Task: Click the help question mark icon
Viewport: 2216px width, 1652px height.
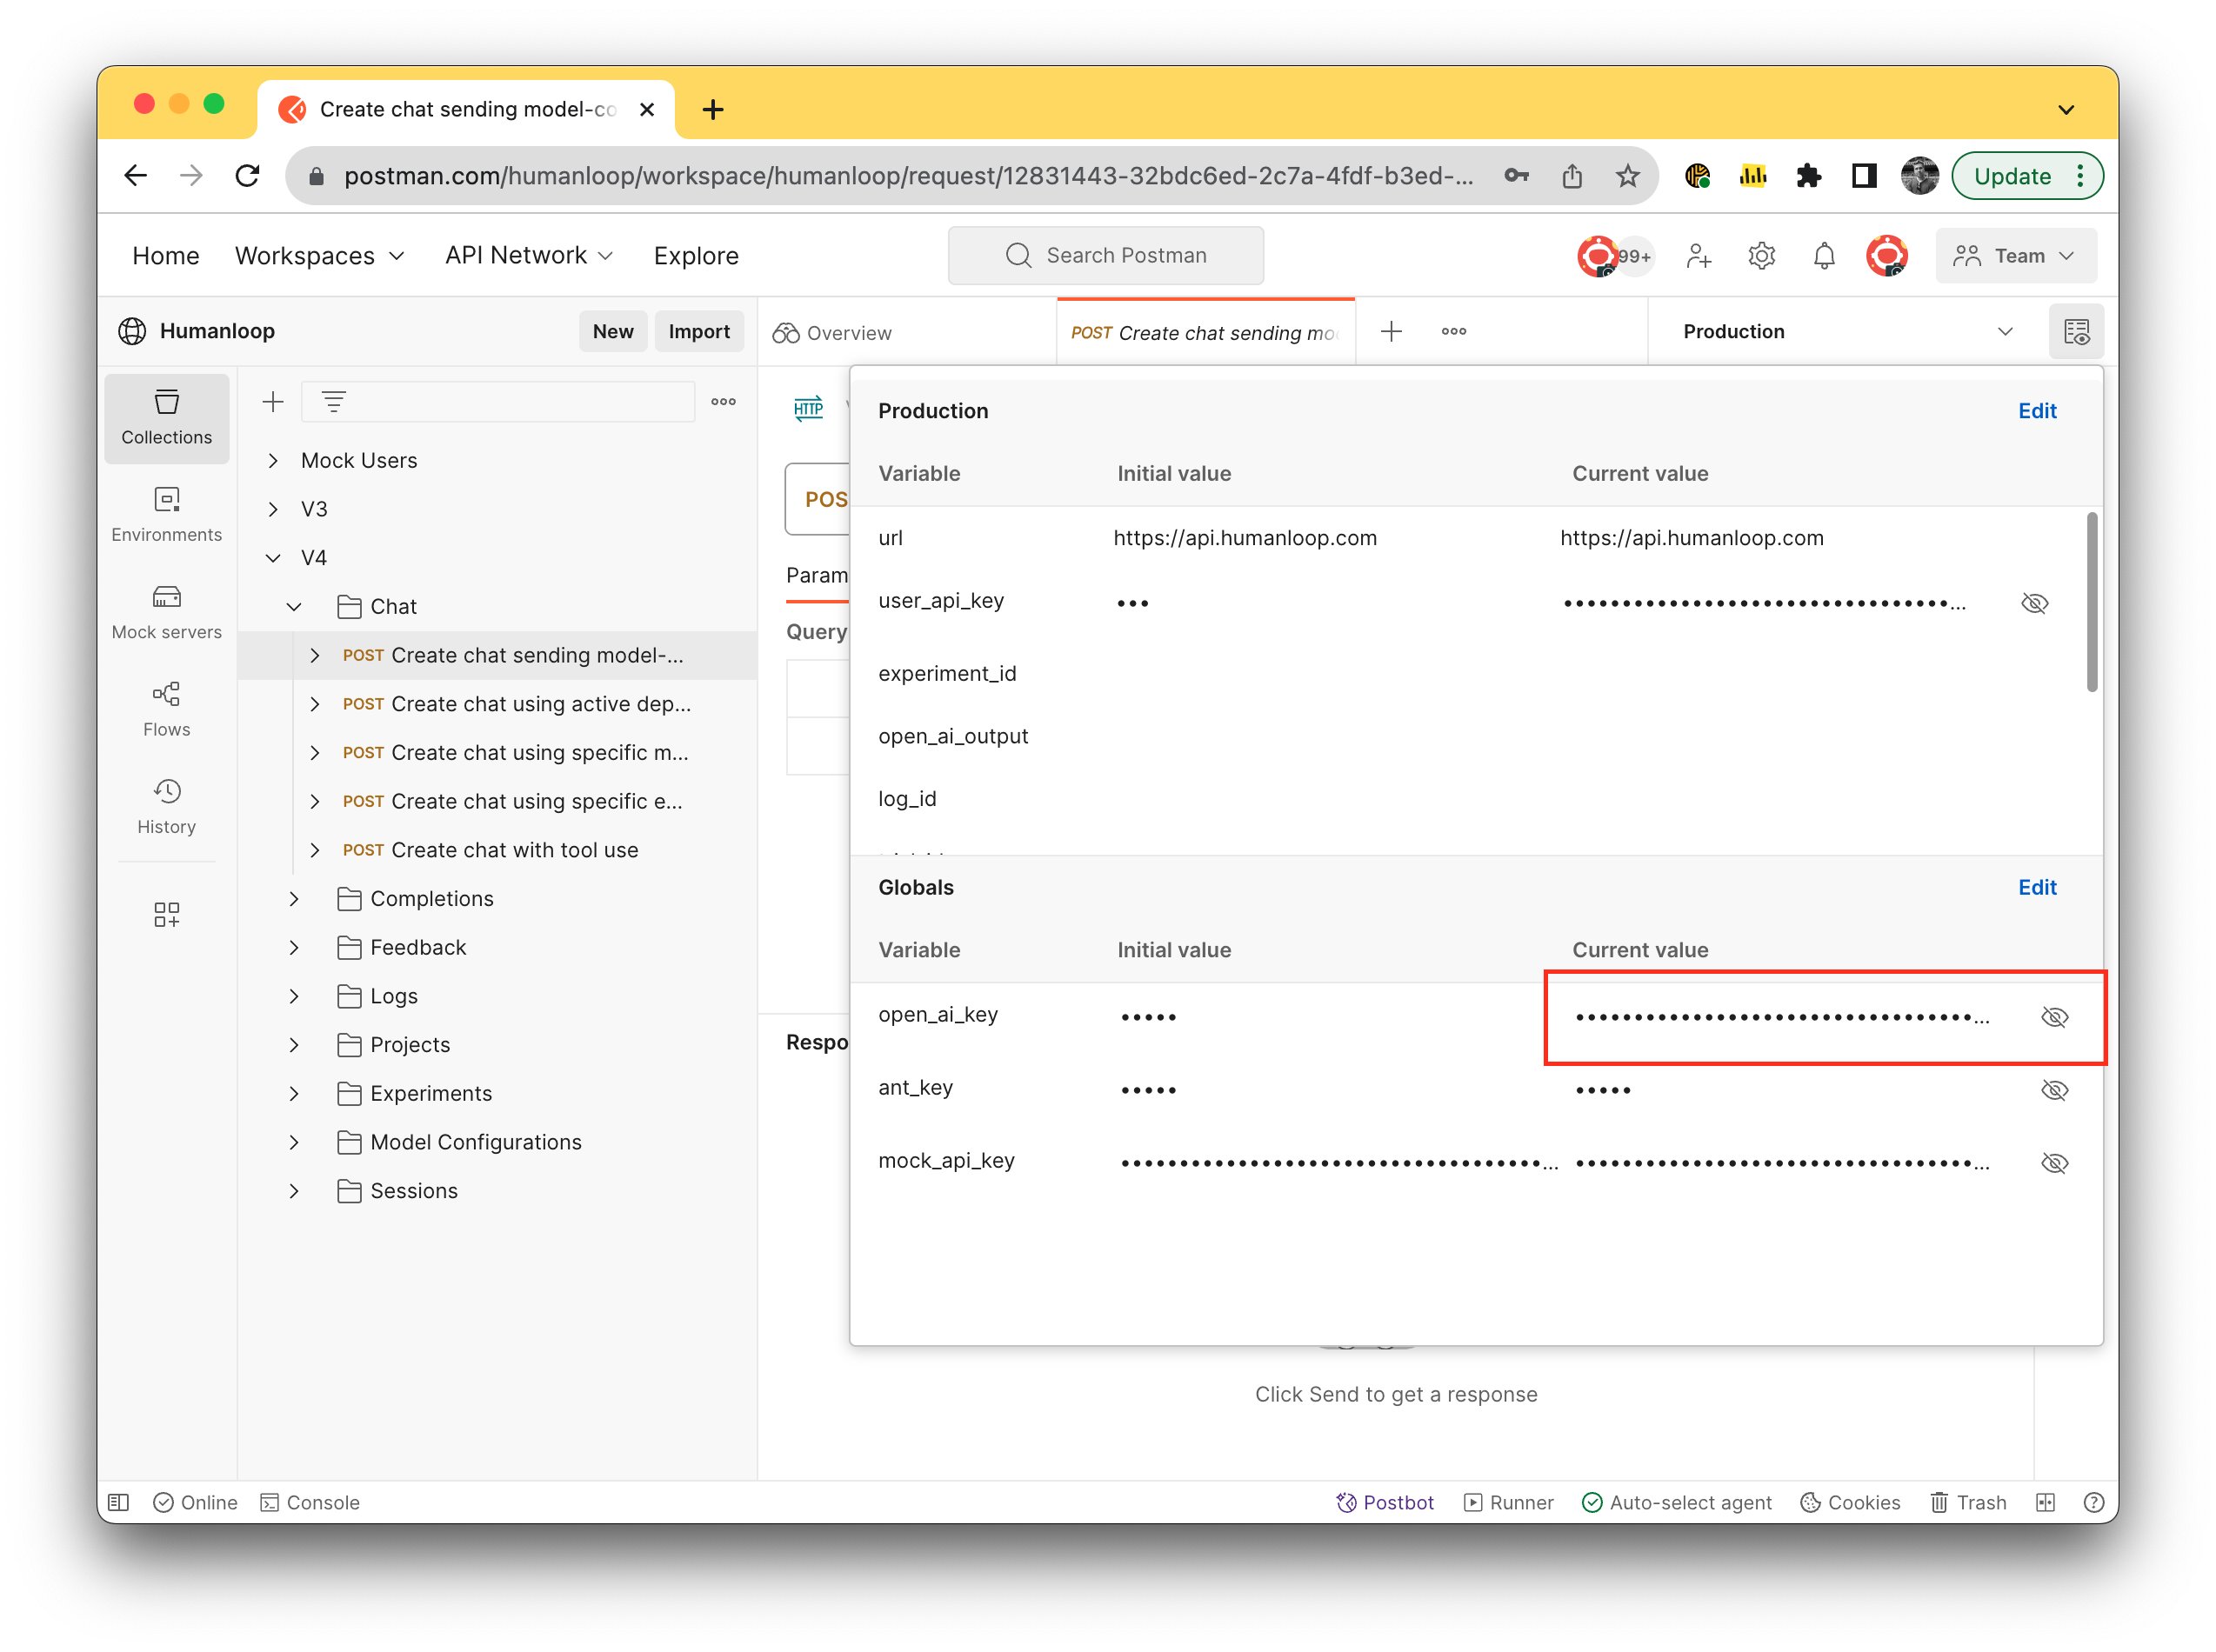Action: (x=2093, y=1502)
